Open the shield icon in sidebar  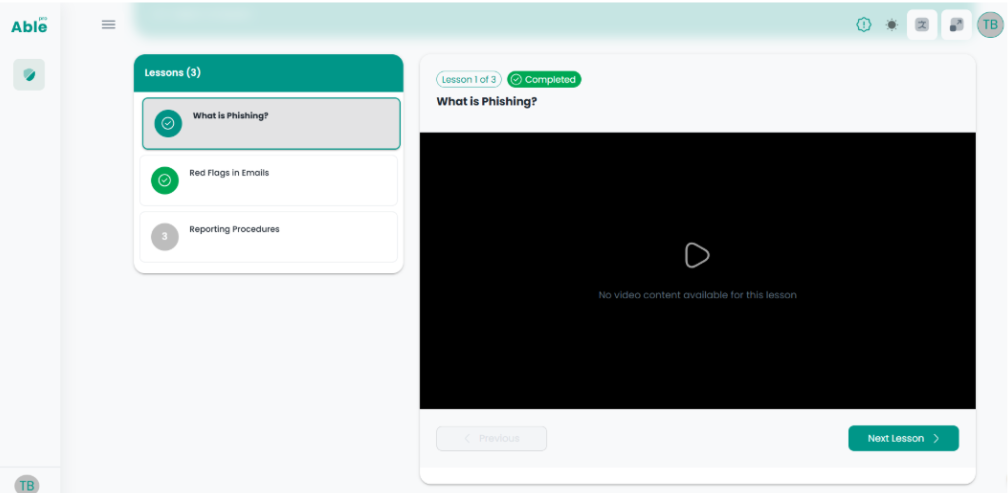pyautogui.click(x=29, y=75)
